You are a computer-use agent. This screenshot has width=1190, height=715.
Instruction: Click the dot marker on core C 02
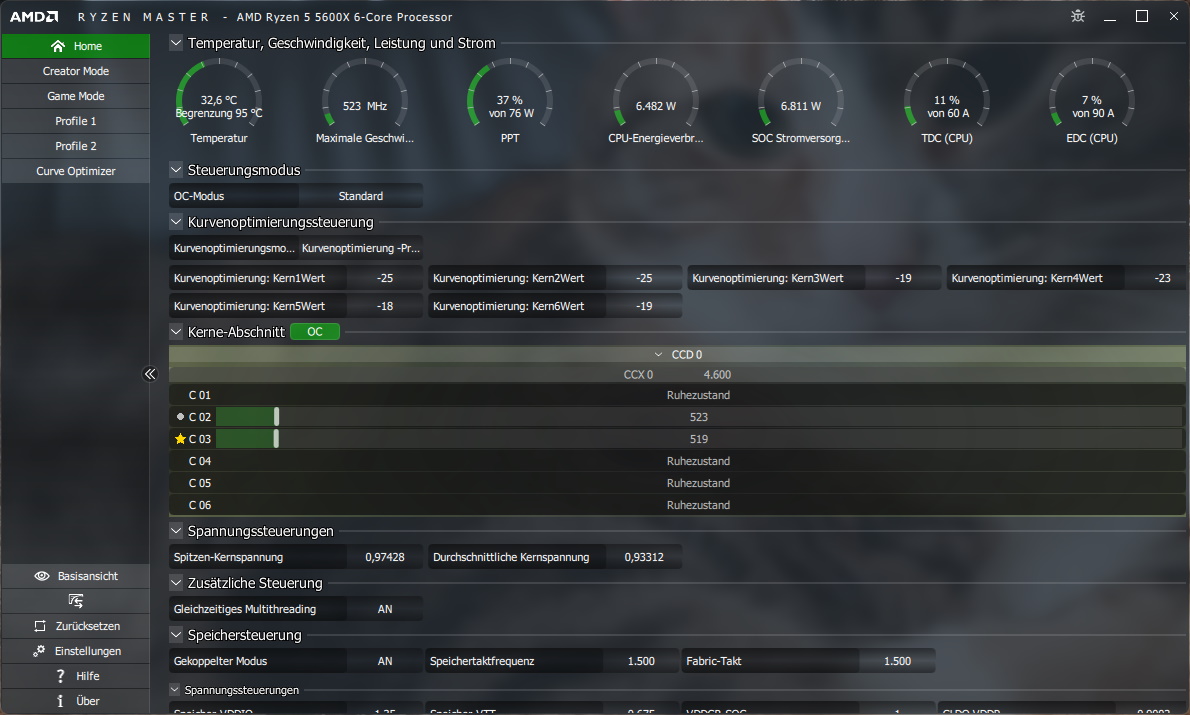click(x=180, y=417)
